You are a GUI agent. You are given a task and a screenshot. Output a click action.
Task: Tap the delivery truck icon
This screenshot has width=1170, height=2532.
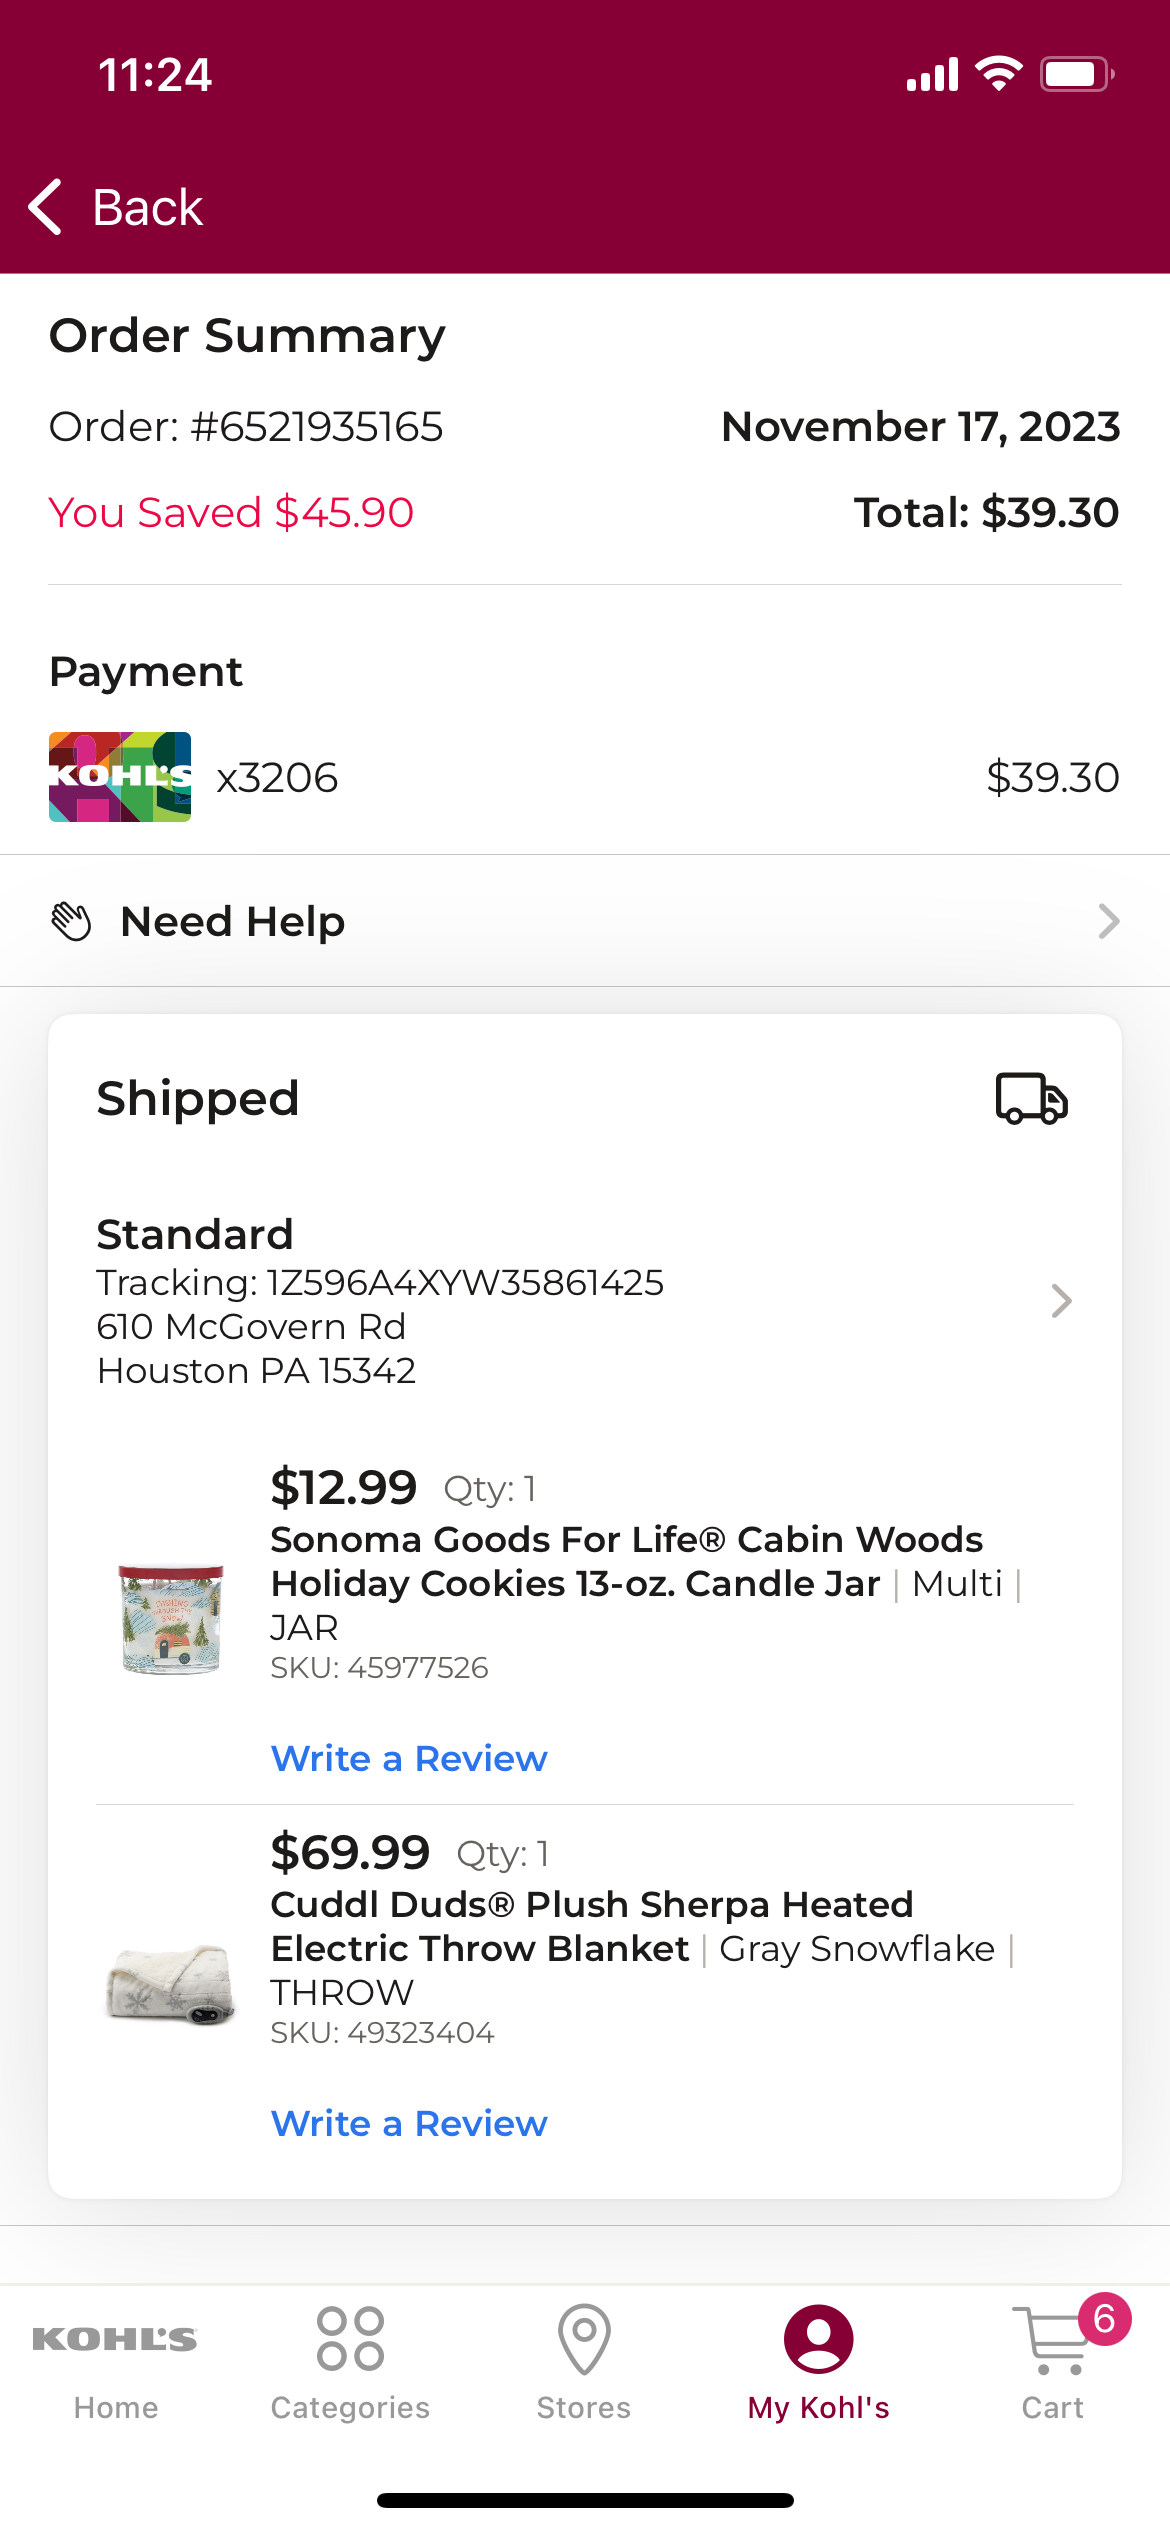(x=1031, y=1099)
